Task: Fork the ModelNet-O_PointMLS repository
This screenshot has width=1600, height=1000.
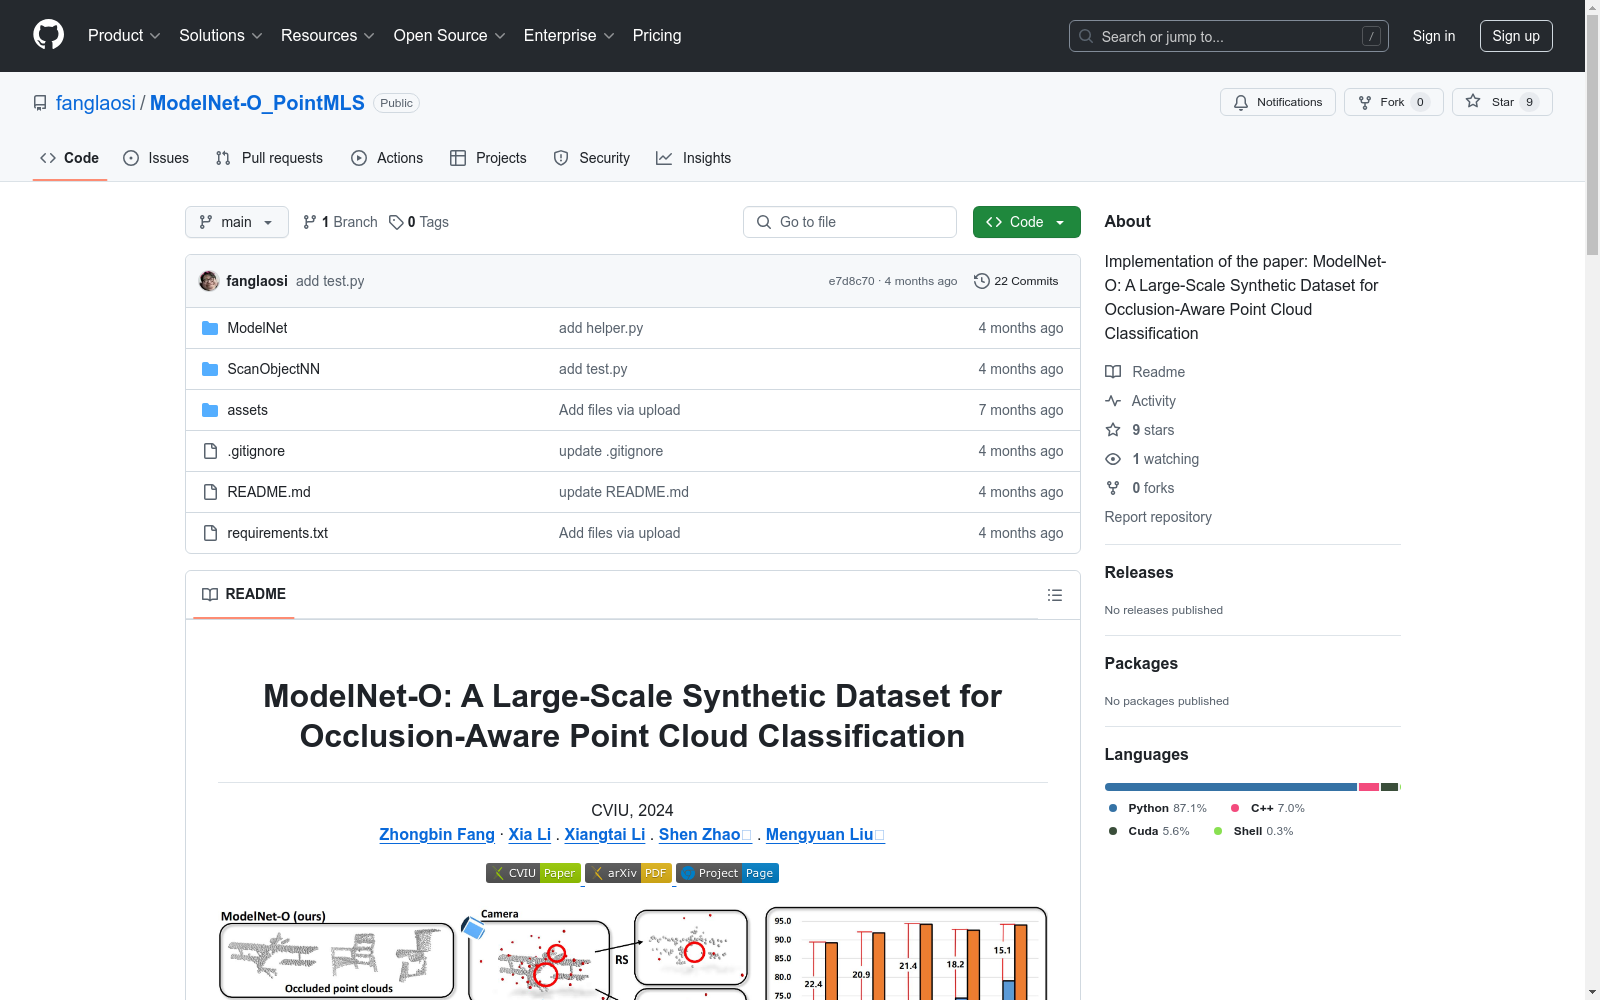Action: click(x=1392, y=102)
